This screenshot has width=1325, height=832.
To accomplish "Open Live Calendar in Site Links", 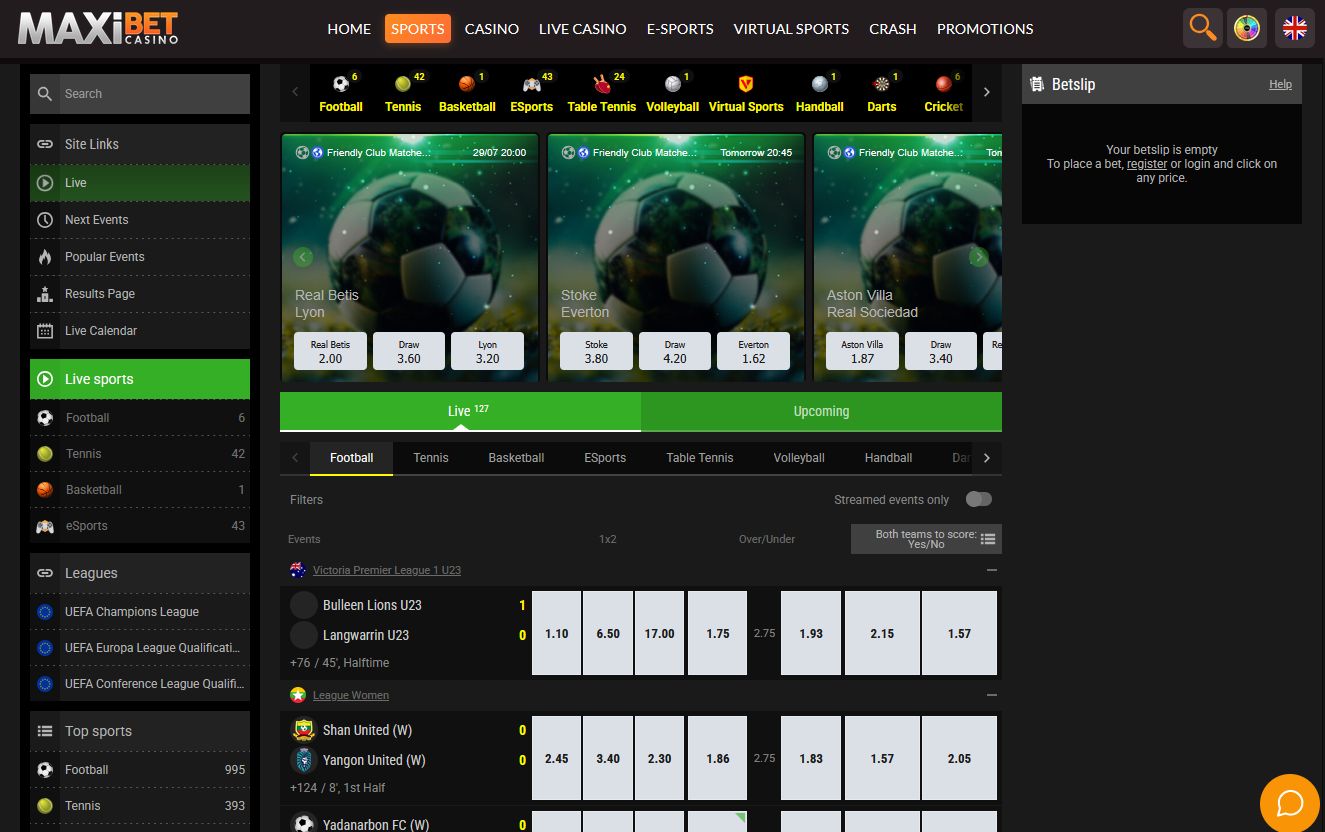I will coord(140,331).
